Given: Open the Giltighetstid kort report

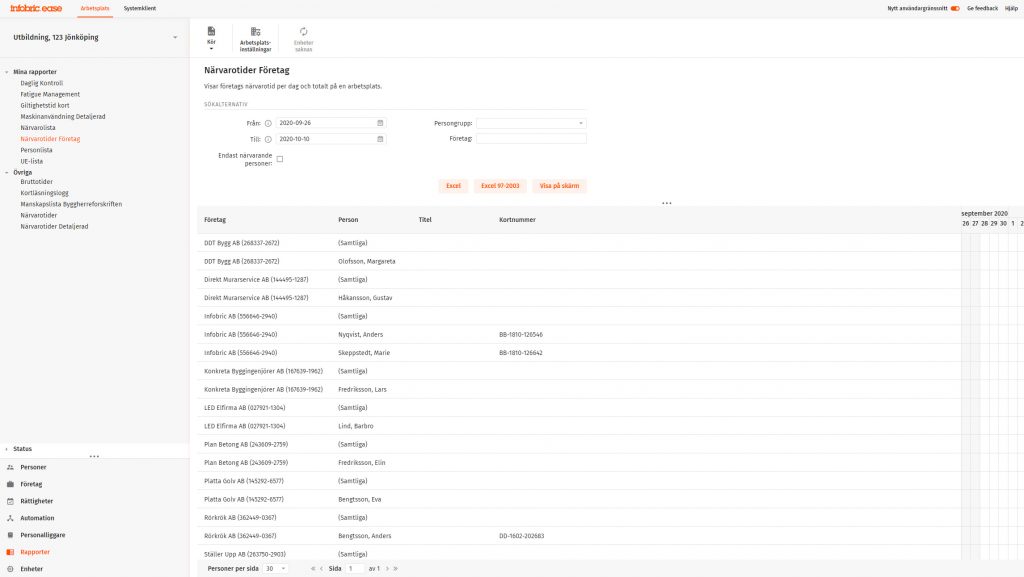Looking at the screenshot, I should [x=44, y=106].
